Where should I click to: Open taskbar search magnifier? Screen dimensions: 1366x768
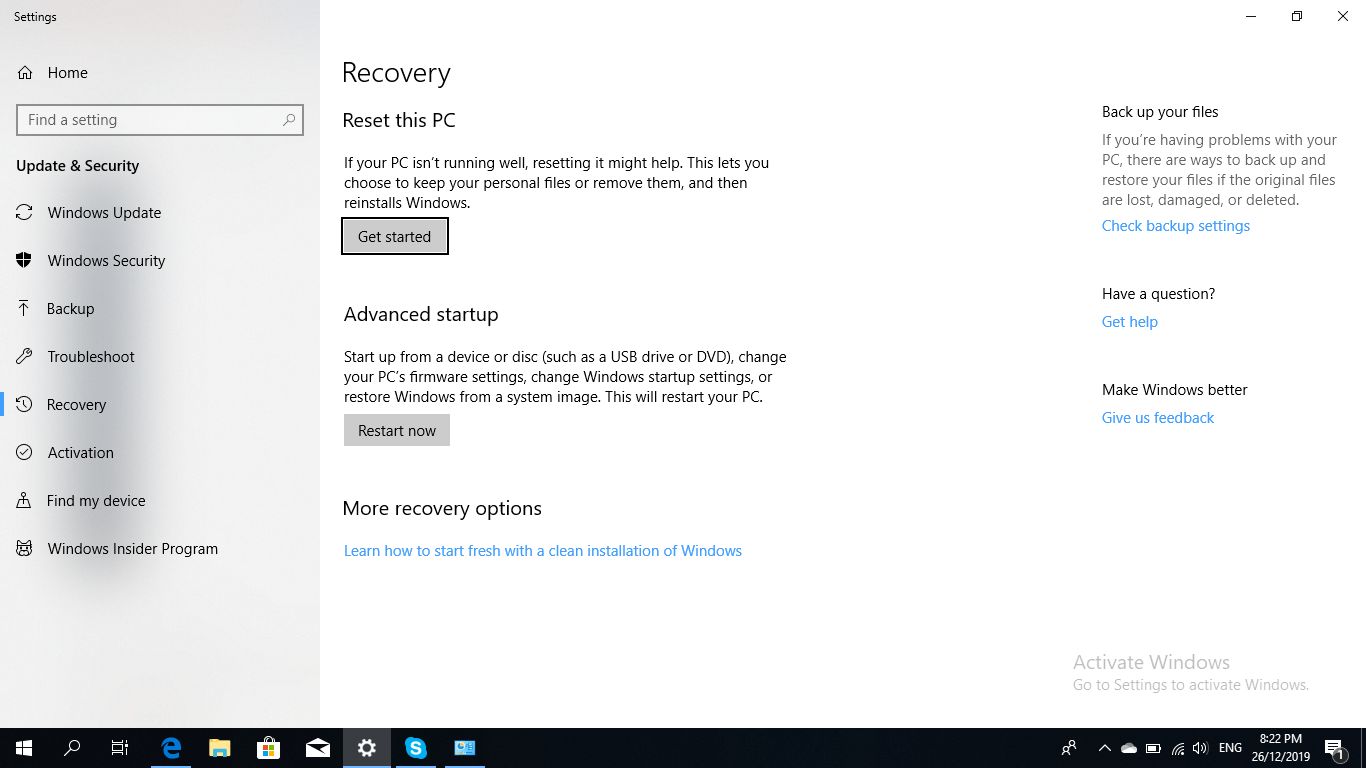[x=72, y=748]
